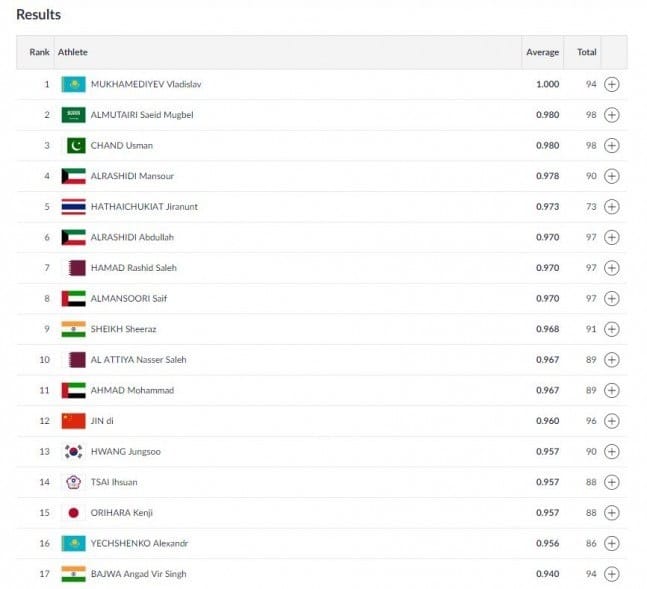The width and height of the screenshot is (647, 589).
Task: Click the Kazakhstan flag next to MUKHAMEDIYEV
Action: click(x=73, y=84)
